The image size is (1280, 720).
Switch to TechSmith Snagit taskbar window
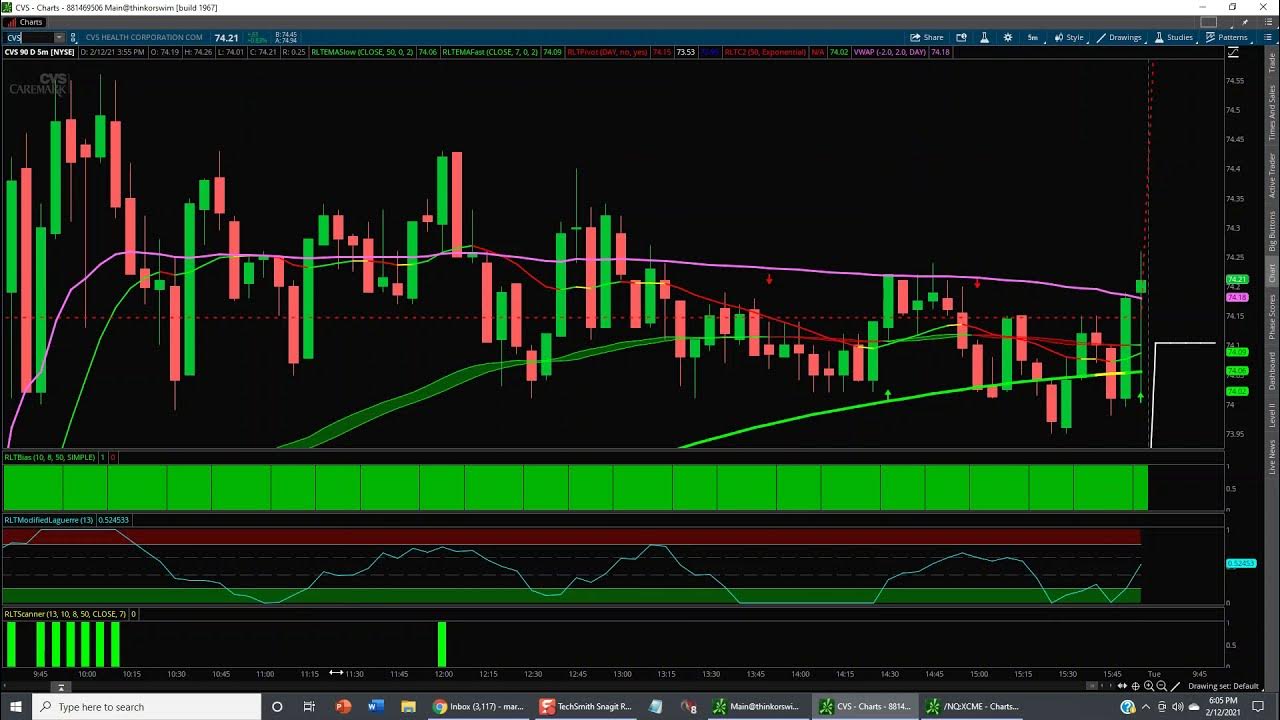(x=586, y=706)
